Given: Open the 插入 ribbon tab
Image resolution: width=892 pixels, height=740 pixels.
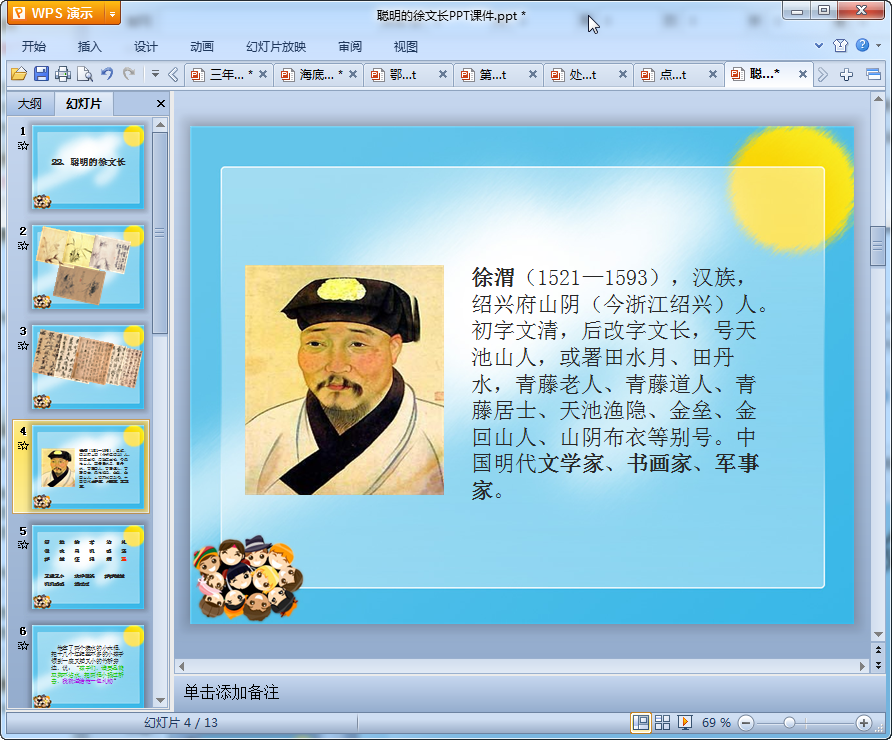Looking at the screenshot, I should [89, 47].
